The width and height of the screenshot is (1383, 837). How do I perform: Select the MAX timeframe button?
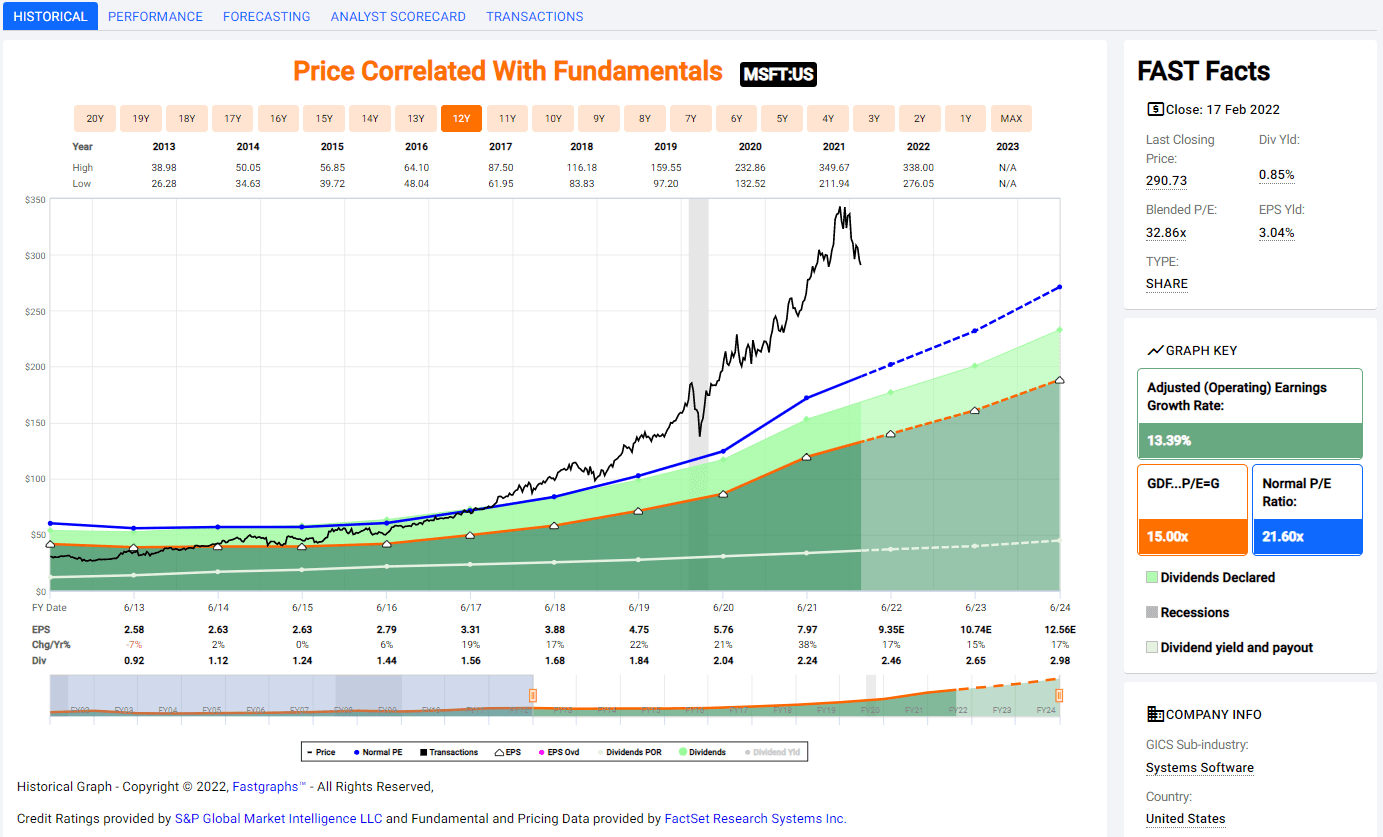pyautogui.click(x=1011, y=118)
